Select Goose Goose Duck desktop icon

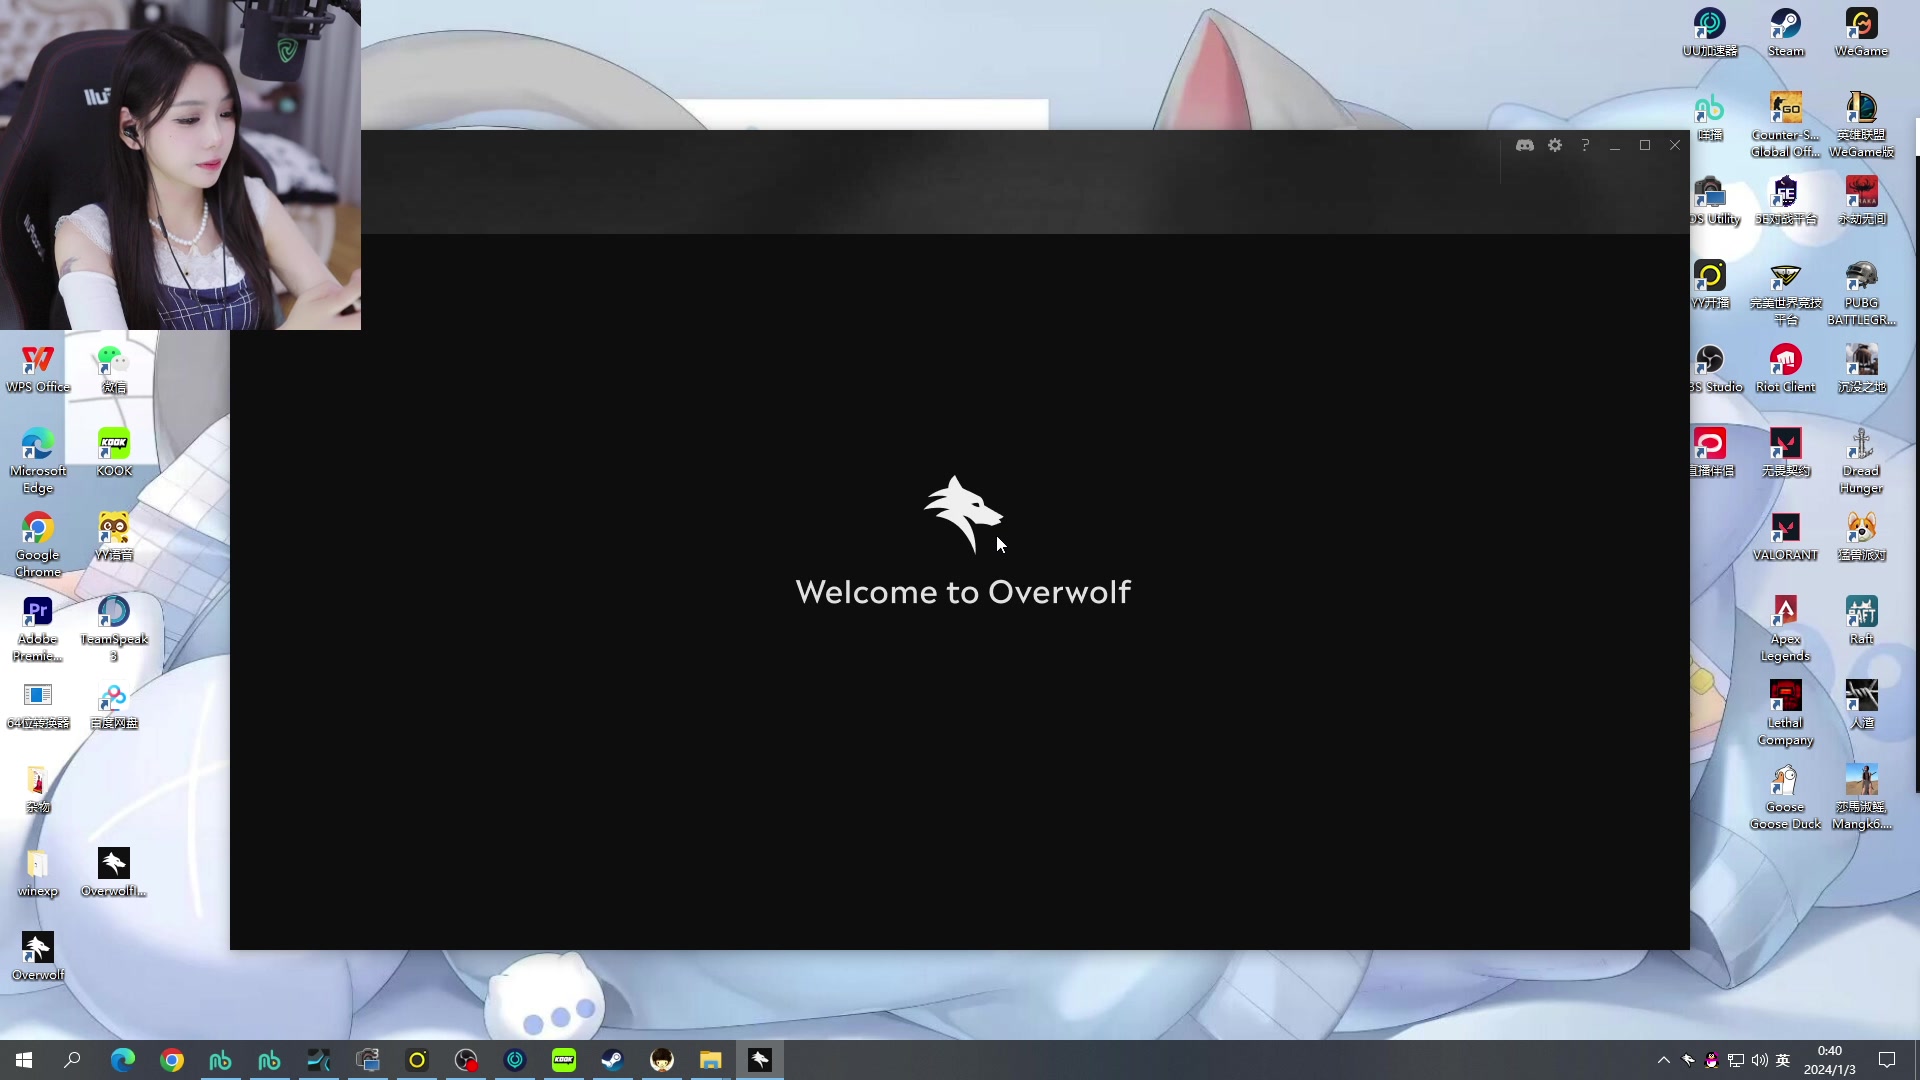(x=1786, y=796)
